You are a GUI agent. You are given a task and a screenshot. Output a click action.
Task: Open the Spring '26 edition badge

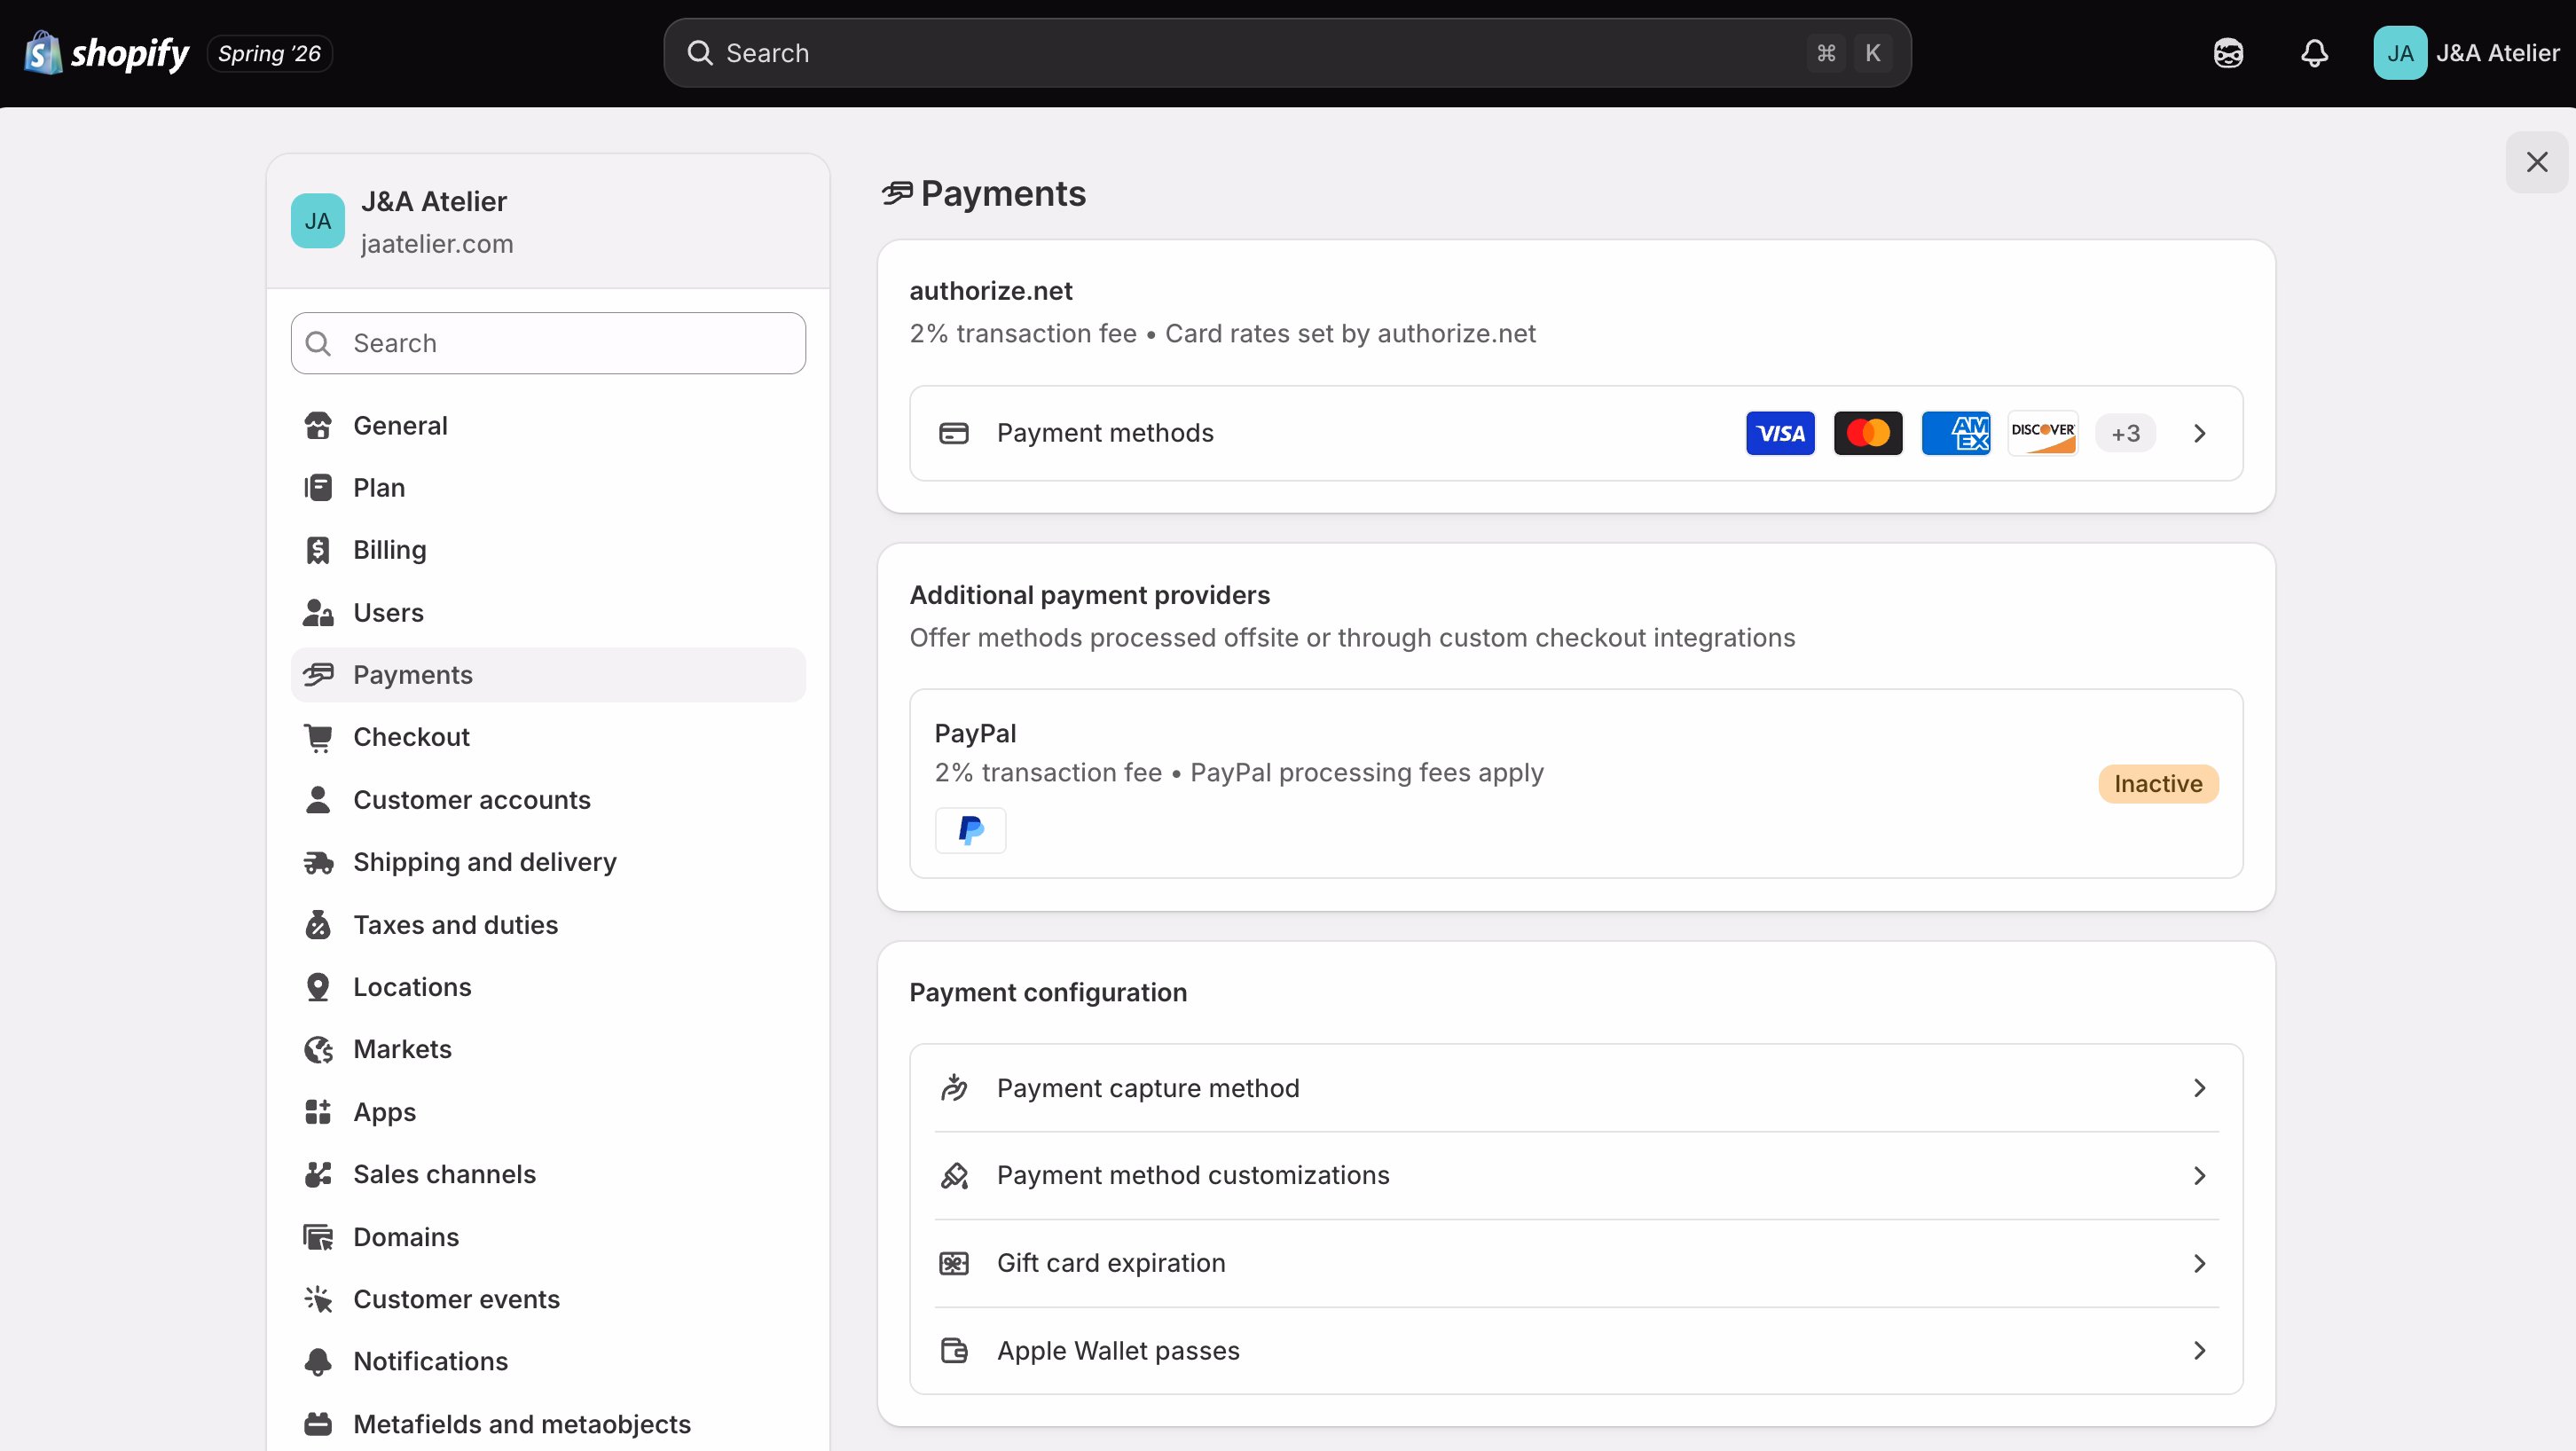269,53
